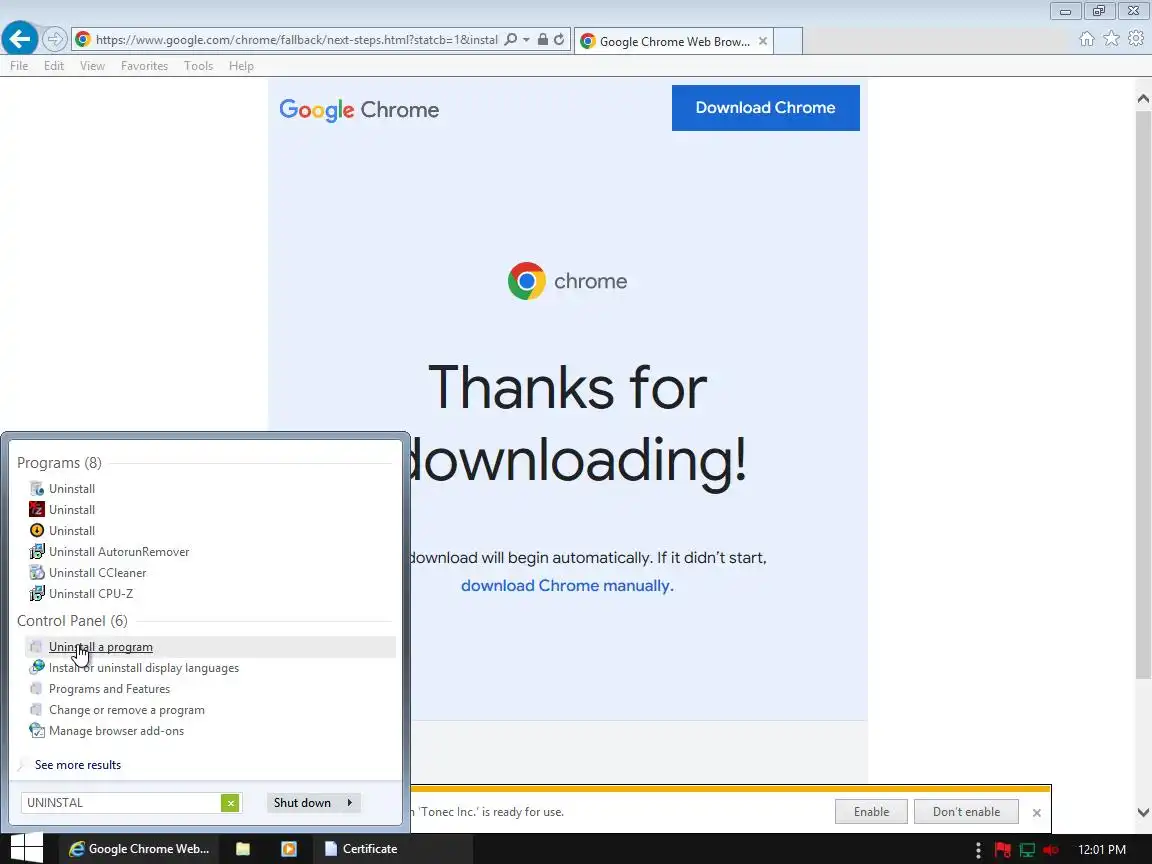Click the 12:01 PM clock
This screenshot has height=864, width=1152.
click(x=1101, y=849)
